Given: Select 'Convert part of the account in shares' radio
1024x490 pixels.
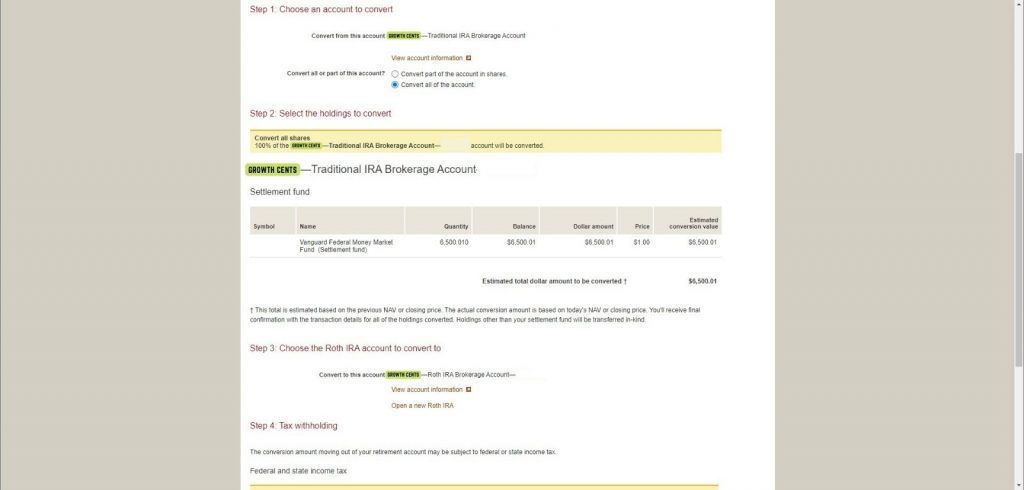Looking at the screenshot, I should pos(394,74).
